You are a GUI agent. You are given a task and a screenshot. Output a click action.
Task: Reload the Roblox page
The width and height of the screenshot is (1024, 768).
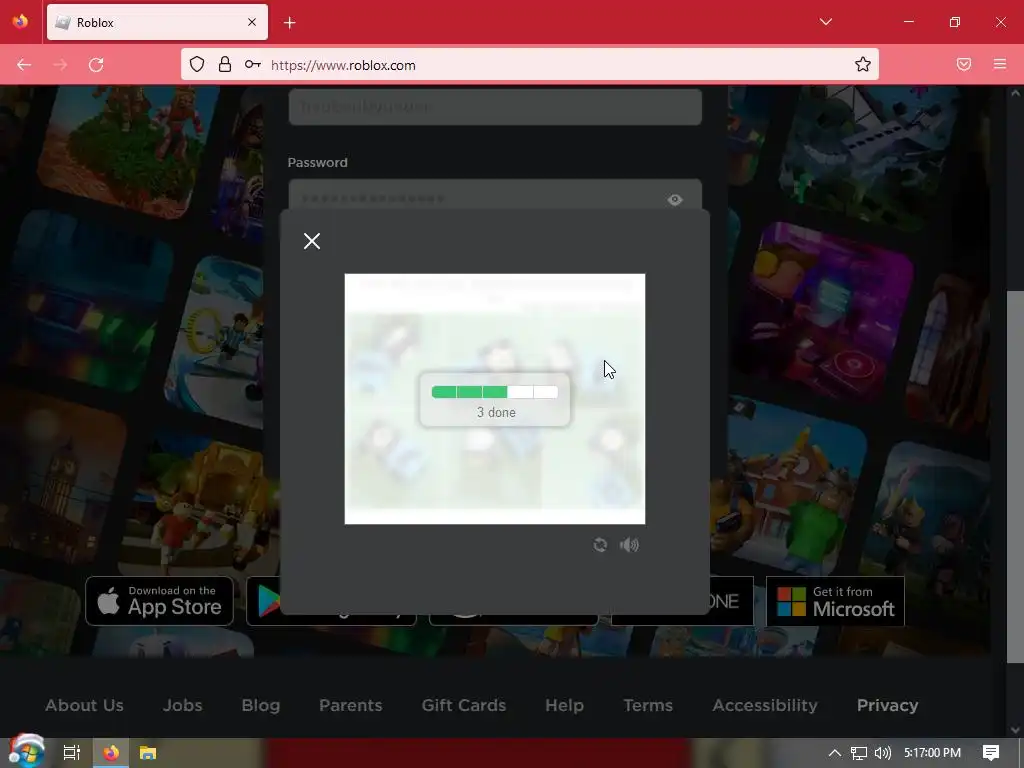(x=96, y=65)
